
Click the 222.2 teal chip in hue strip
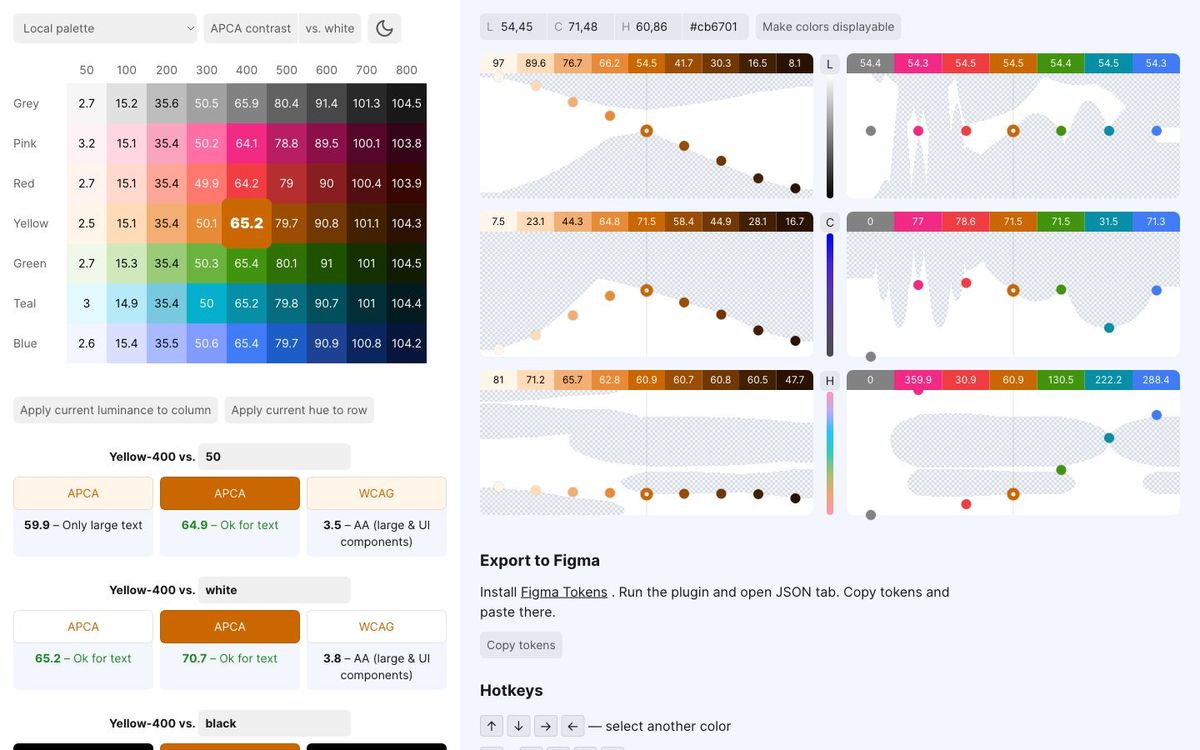1108,380
